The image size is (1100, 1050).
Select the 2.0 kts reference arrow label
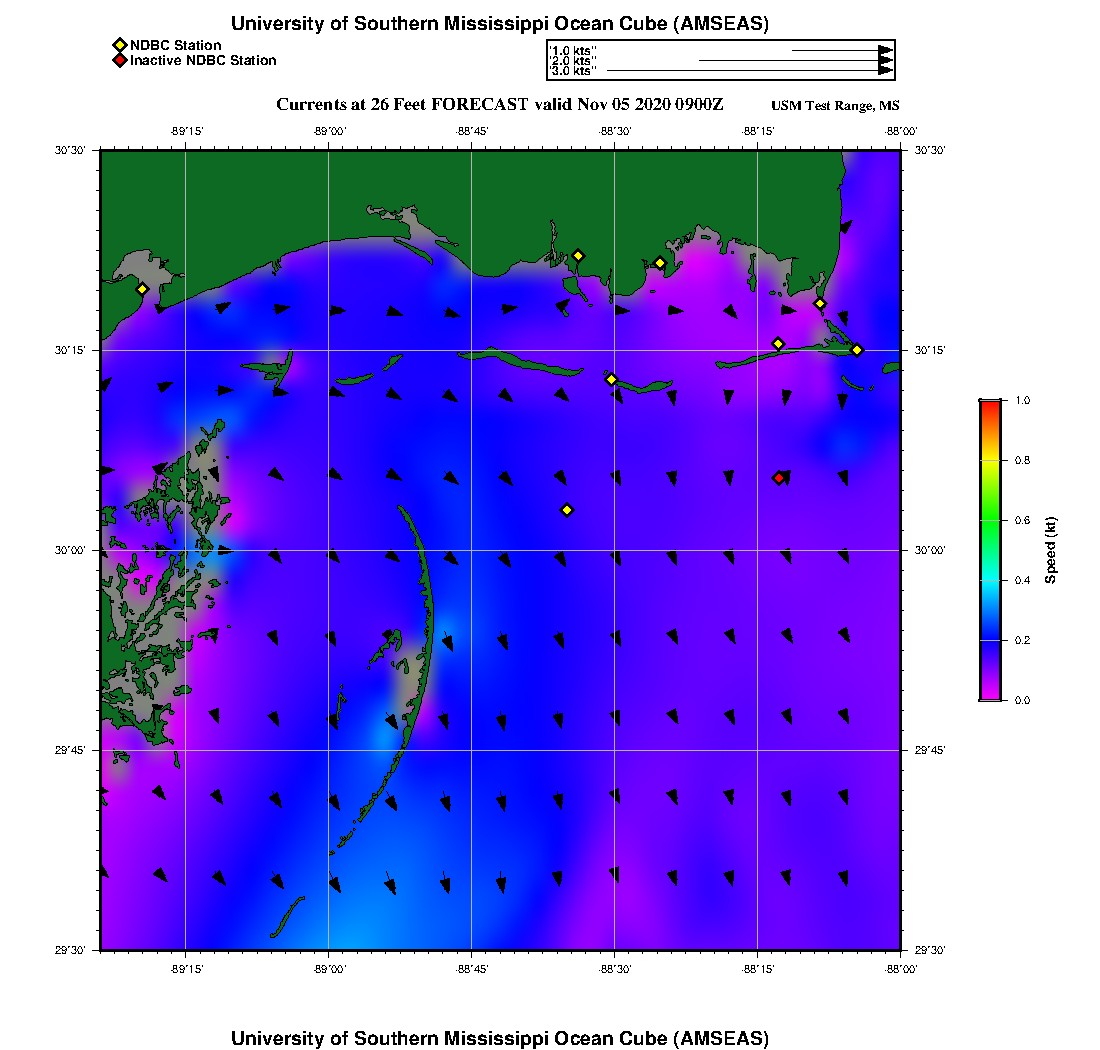[x=573, y=61]
